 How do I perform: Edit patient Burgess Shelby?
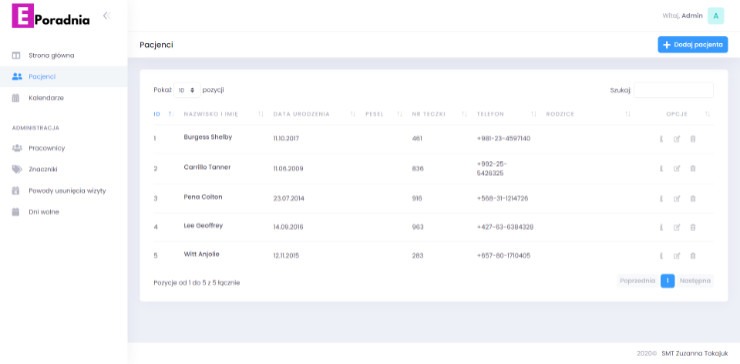677,139
